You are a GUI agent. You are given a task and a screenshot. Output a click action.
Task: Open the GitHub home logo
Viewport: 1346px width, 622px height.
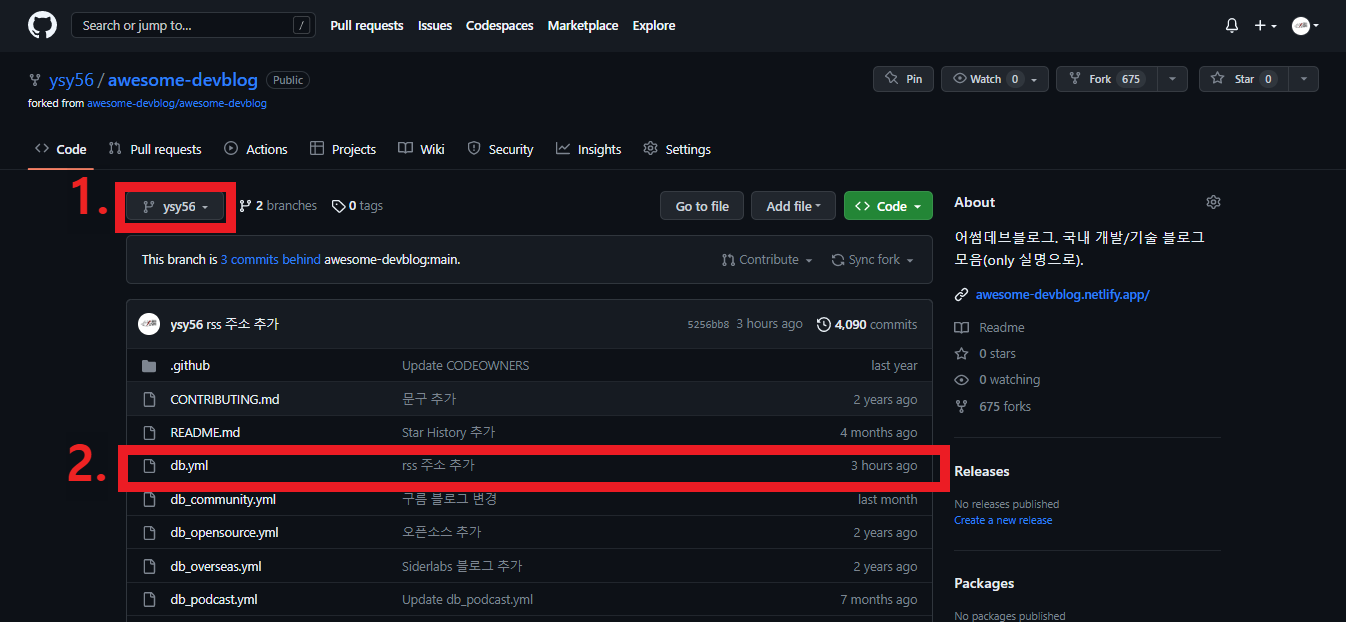pos(42,25)
